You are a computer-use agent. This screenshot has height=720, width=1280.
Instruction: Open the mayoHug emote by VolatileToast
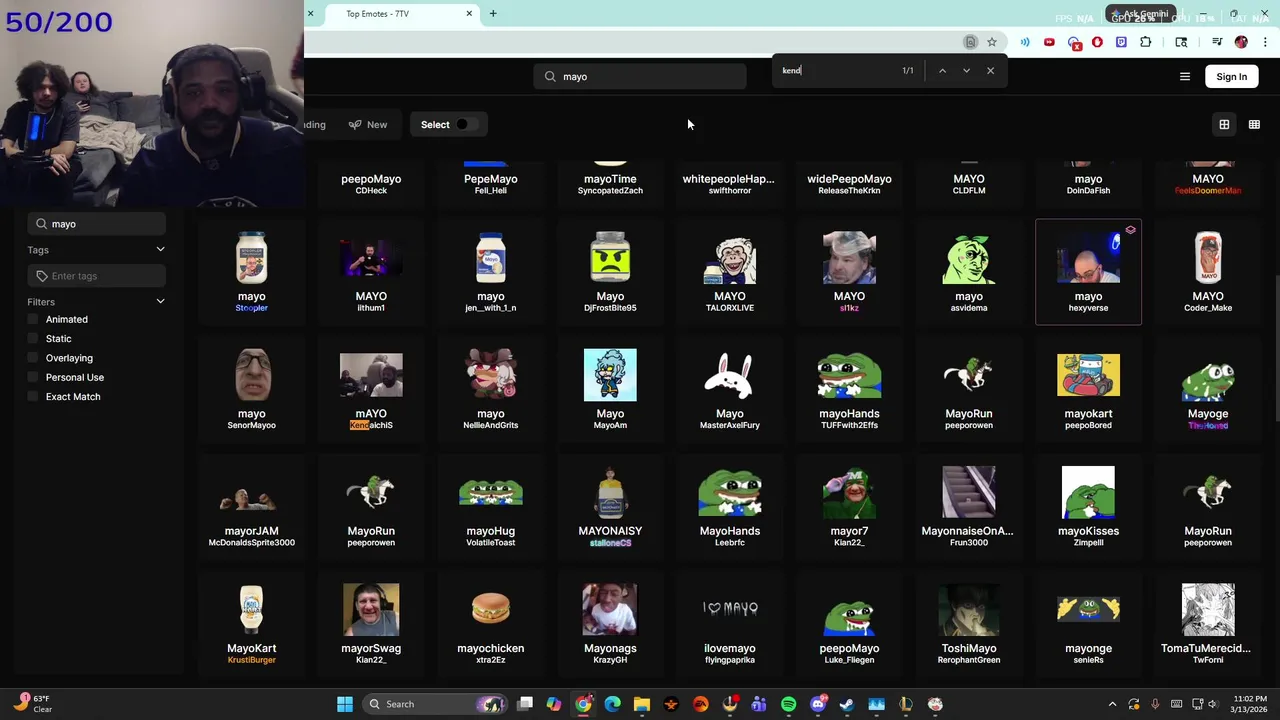[490, 507]
